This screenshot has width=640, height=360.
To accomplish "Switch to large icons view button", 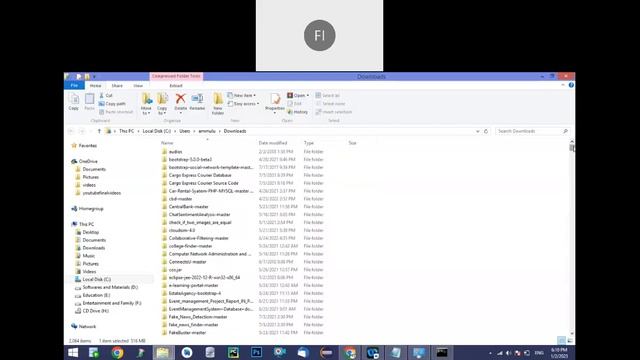I will click(570, 340).
